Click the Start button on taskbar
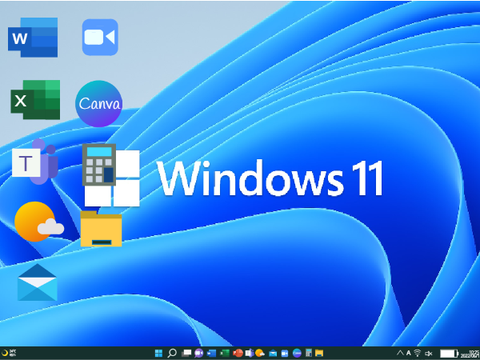Image resolution: width=480 pixels, height=360 pixels. (159, 353)
